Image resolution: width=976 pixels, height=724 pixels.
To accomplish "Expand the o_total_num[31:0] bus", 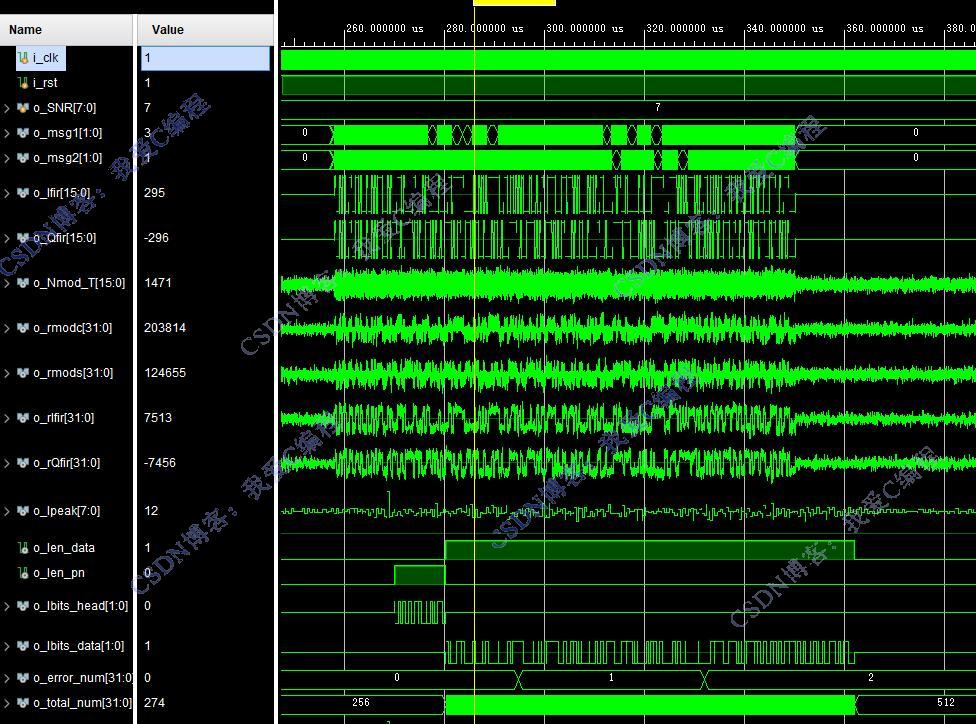I will point(7,702).
